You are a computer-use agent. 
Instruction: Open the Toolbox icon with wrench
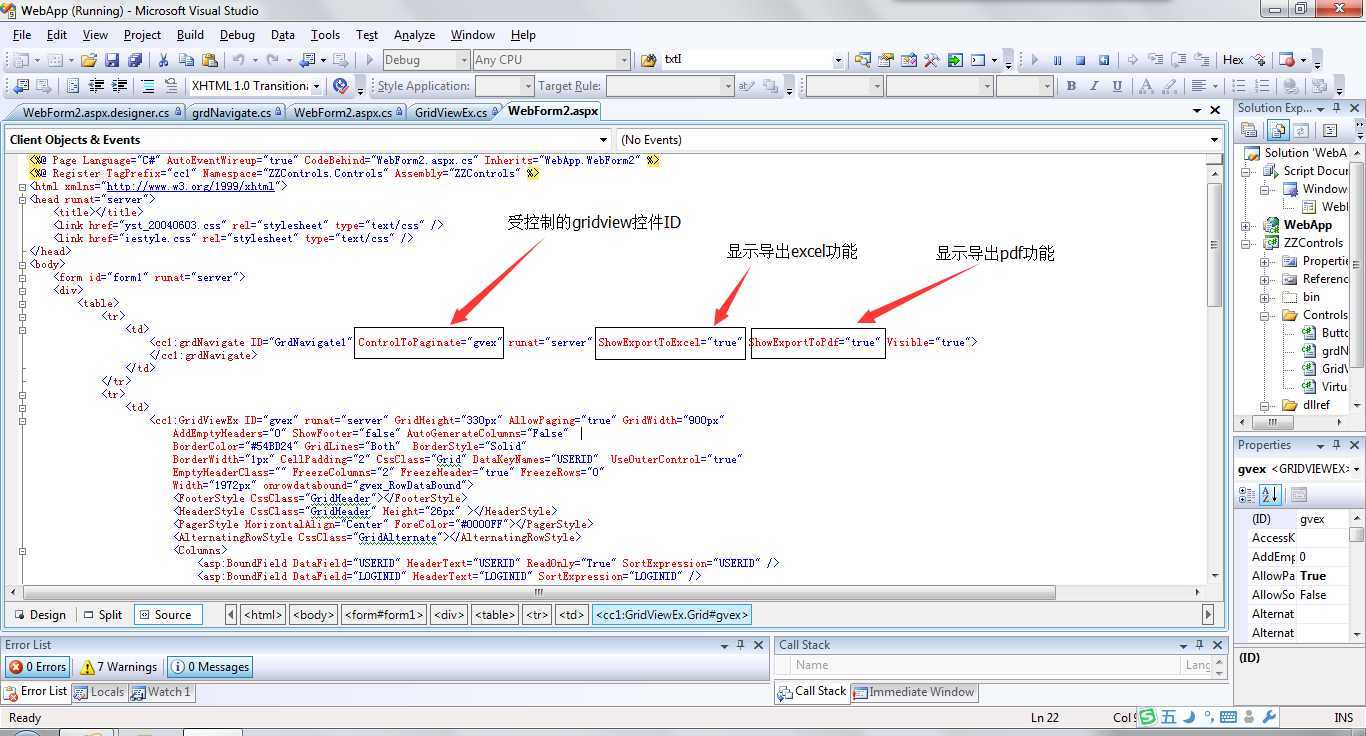[x=931, y=60]
